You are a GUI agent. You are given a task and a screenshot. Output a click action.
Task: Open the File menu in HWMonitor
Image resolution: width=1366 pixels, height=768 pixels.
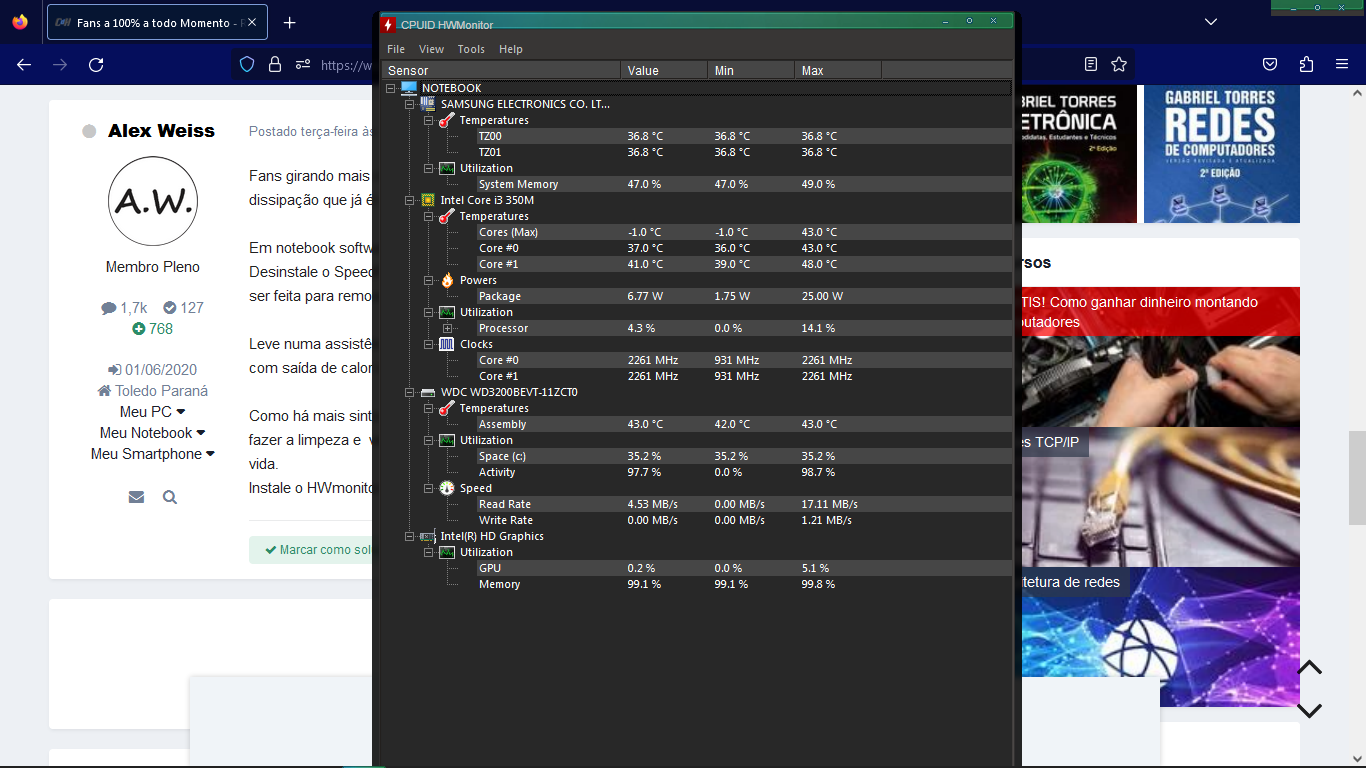pos(396,49)
